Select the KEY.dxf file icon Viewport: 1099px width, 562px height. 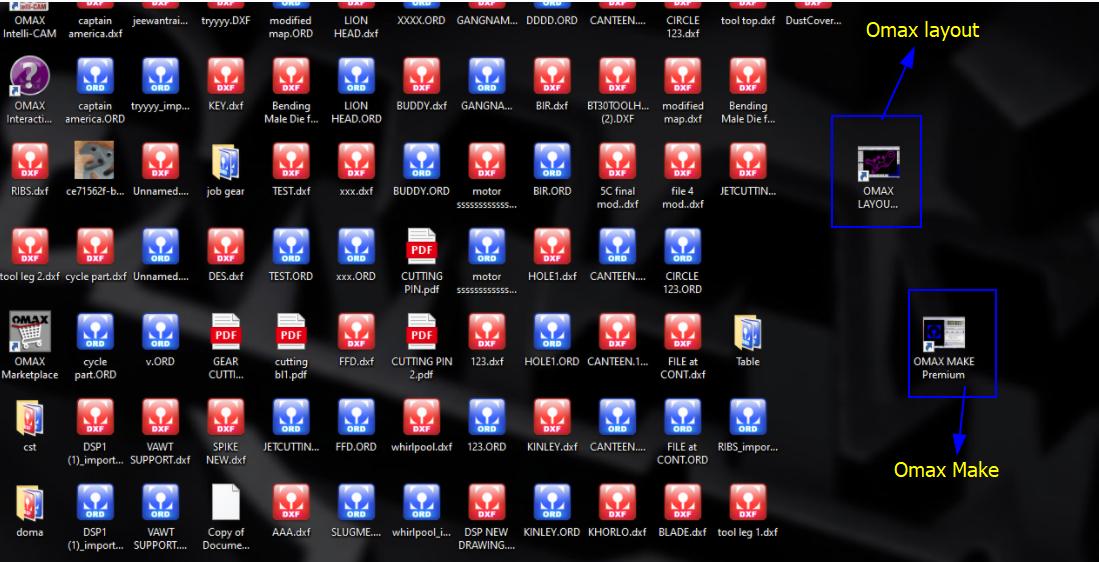[x=226, y=76]
